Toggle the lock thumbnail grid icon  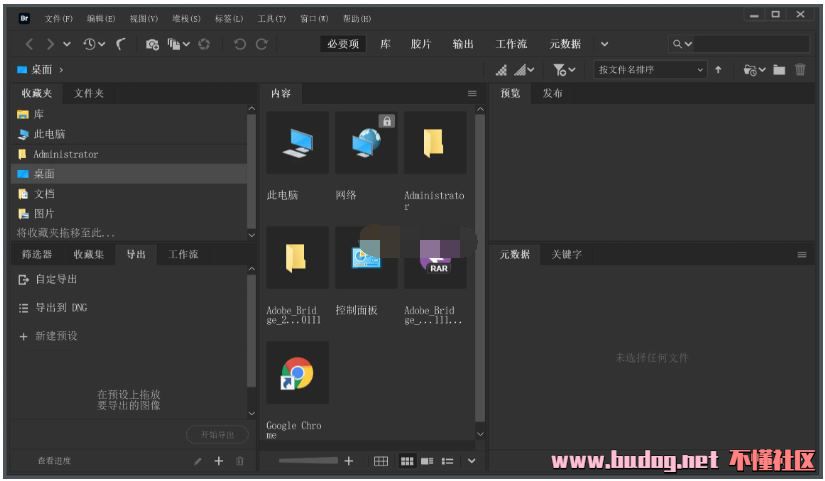[x=381, y=462]
